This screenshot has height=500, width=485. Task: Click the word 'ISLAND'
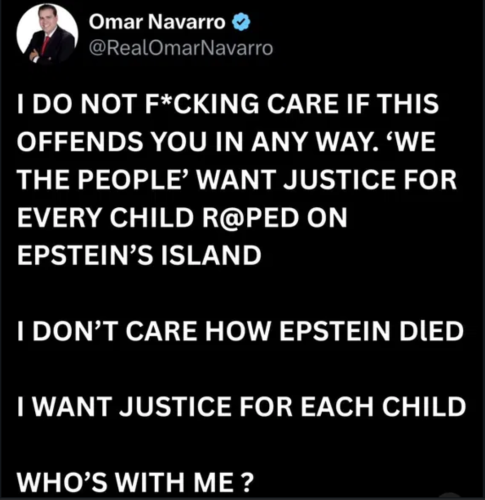point(211,255)
